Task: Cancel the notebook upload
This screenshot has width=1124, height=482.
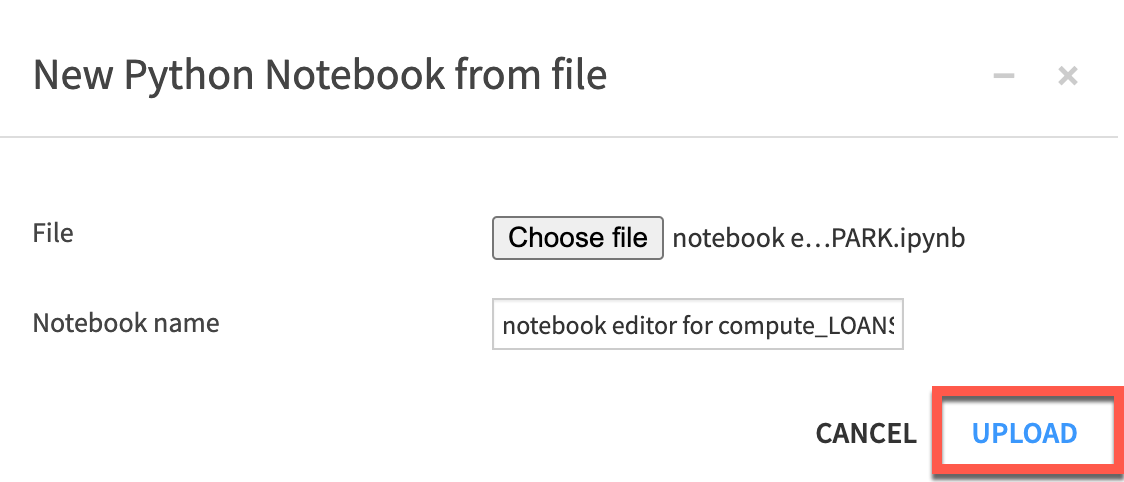Action: point(866,433)
